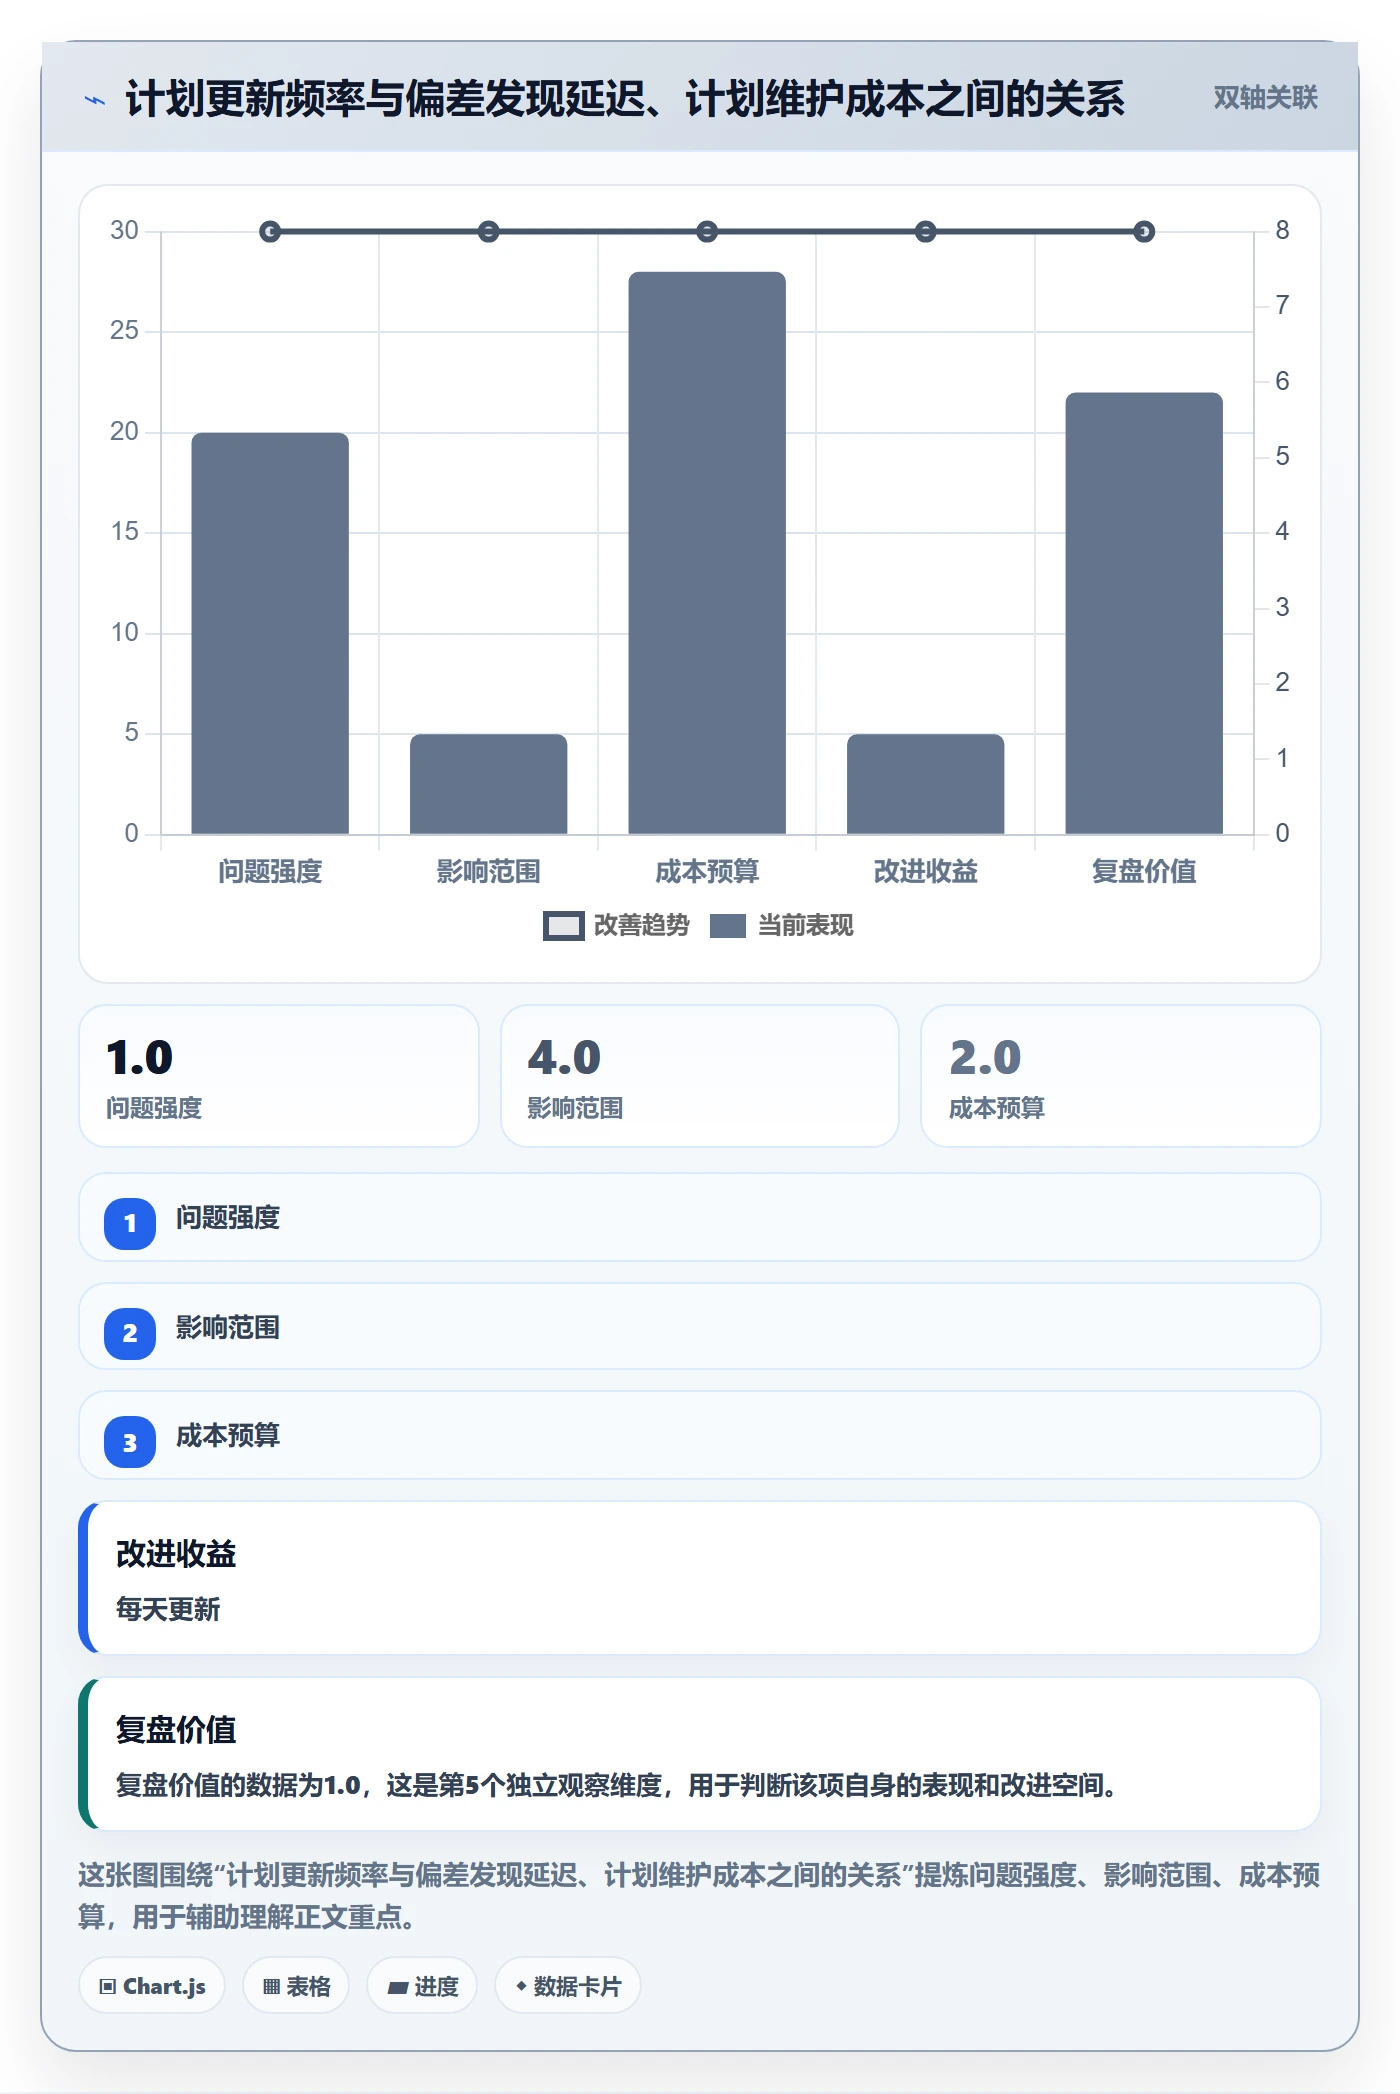Click the 复盘价值 description card
Screen dimensions: 1400x2094
click(x=700, y=1754)
